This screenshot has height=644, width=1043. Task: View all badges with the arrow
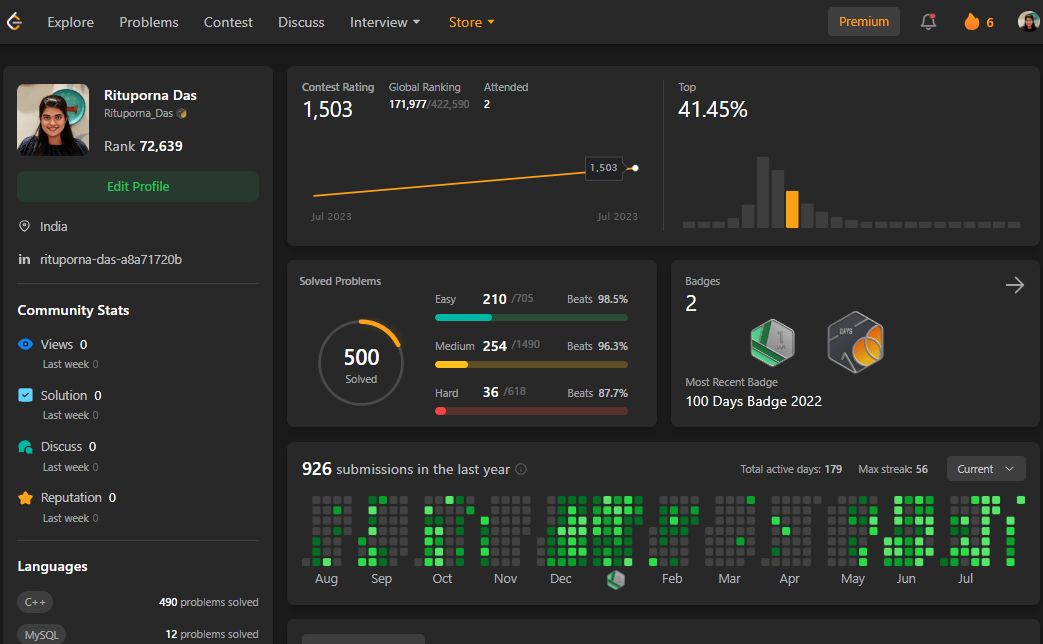(x=1014, y=285)
